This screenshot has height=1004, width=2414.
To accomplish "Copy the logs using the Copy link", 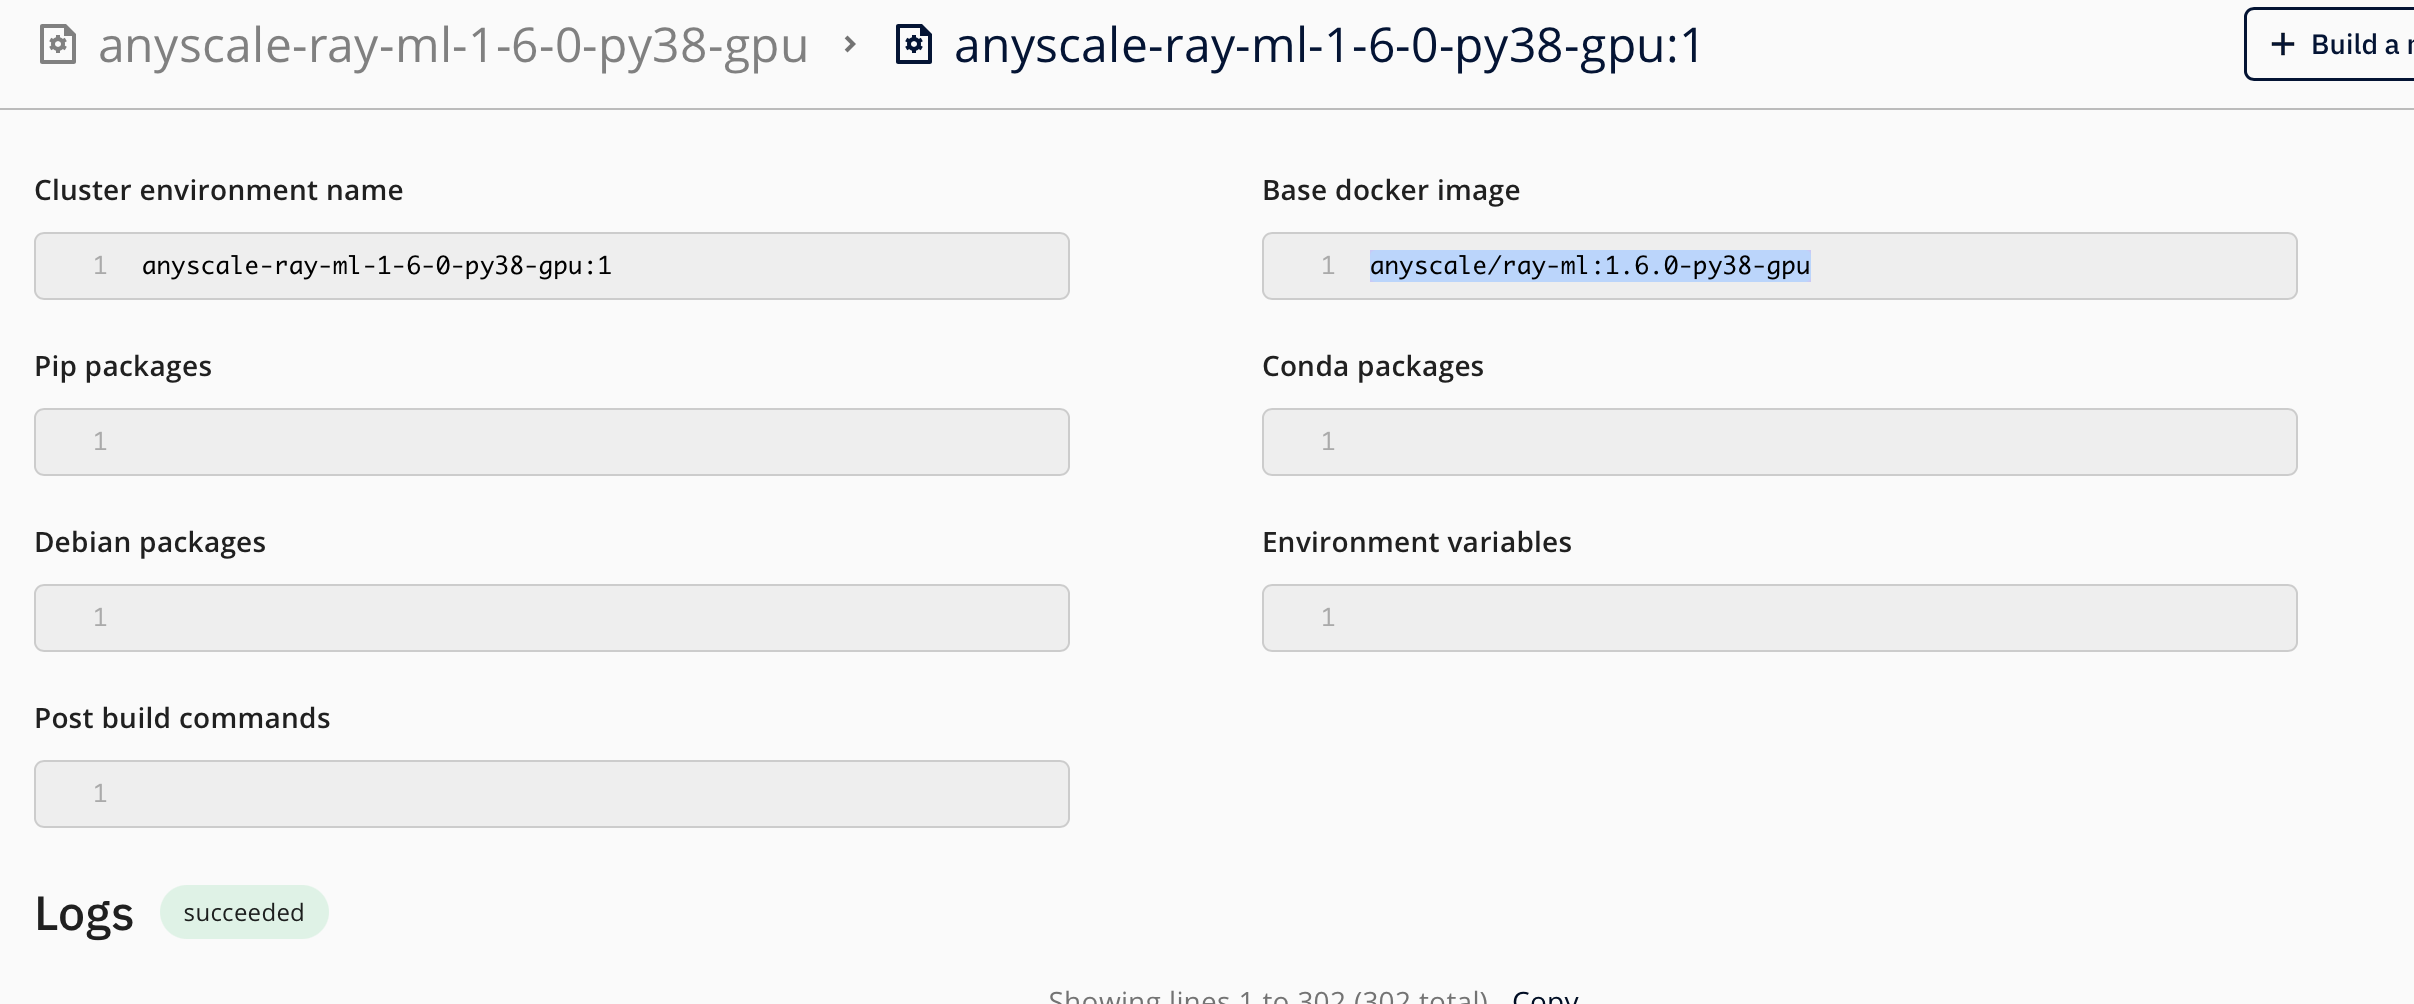I will point(1545,996).
